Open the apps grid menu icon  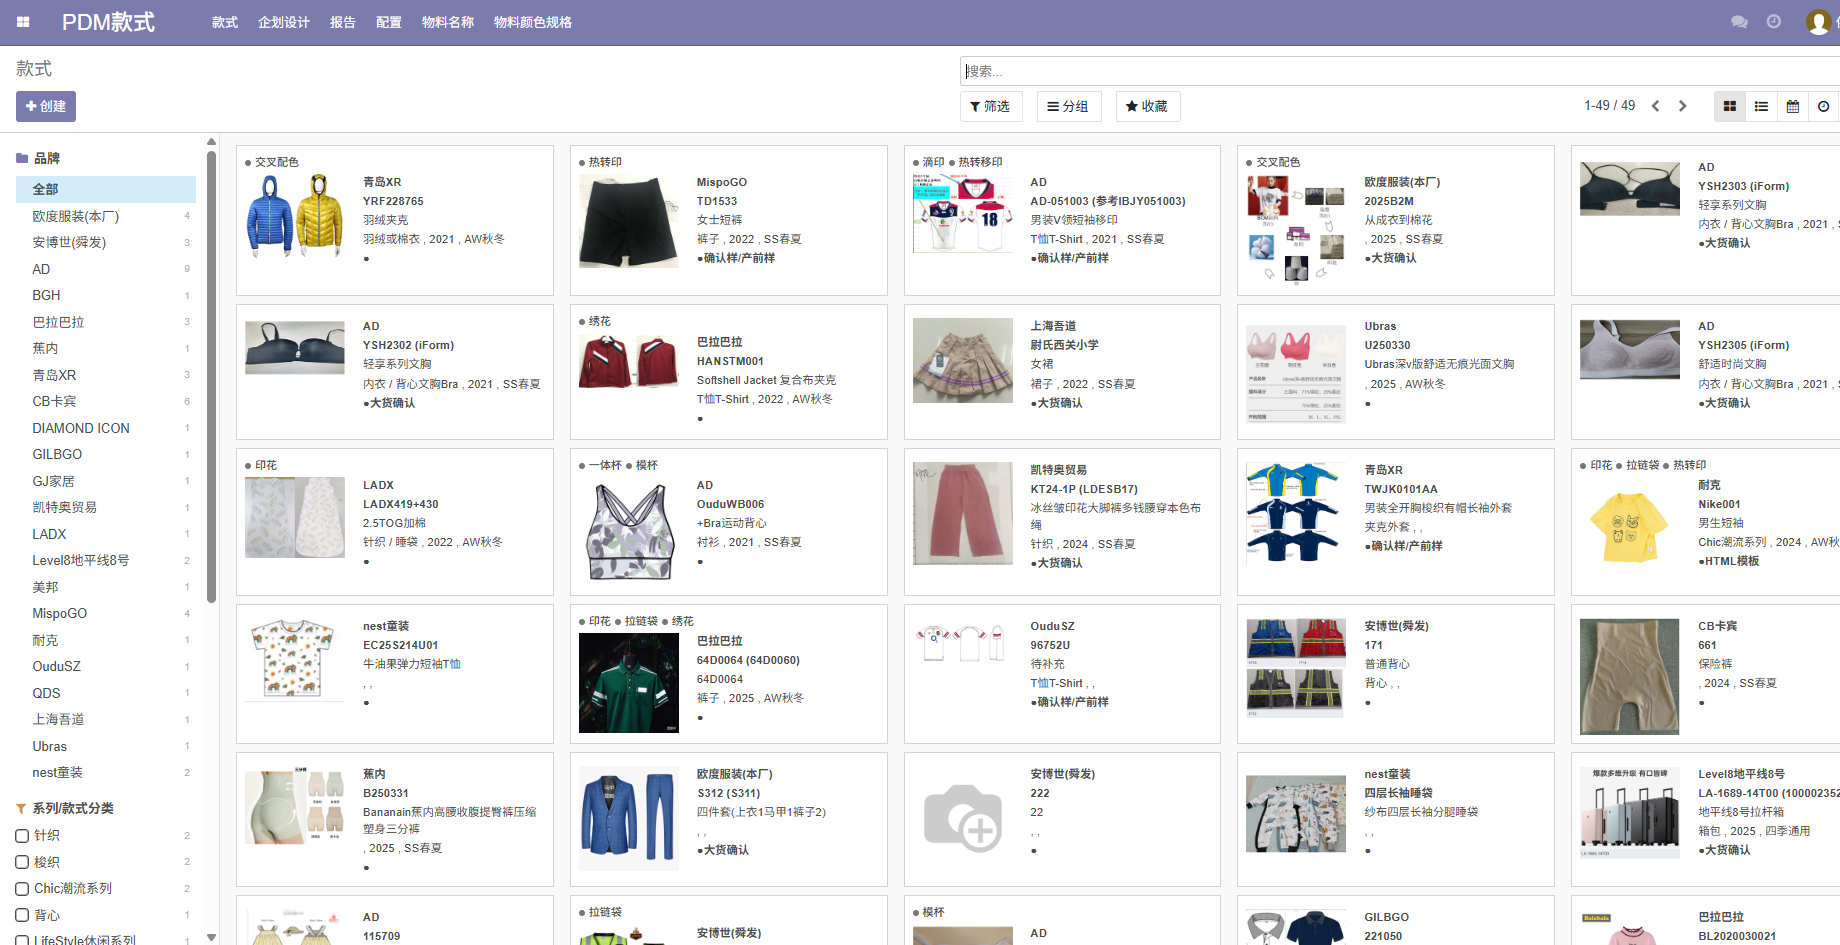(23, 22)
